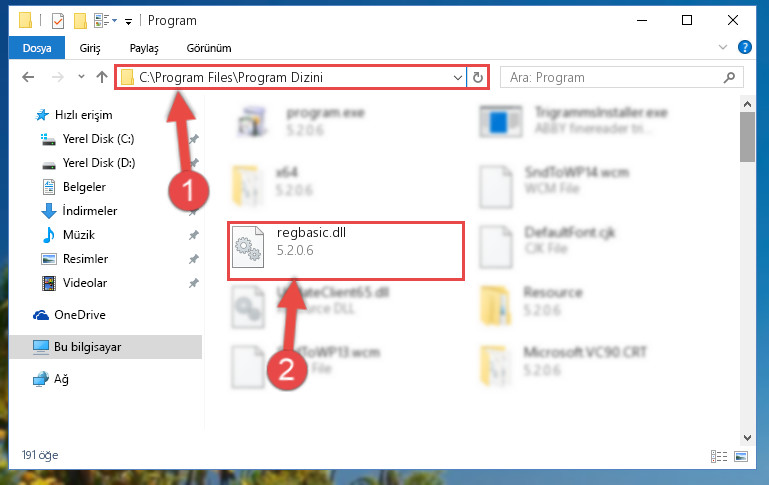Minimize the Program window
The image size is (769, 485).
tap(642, 21)
